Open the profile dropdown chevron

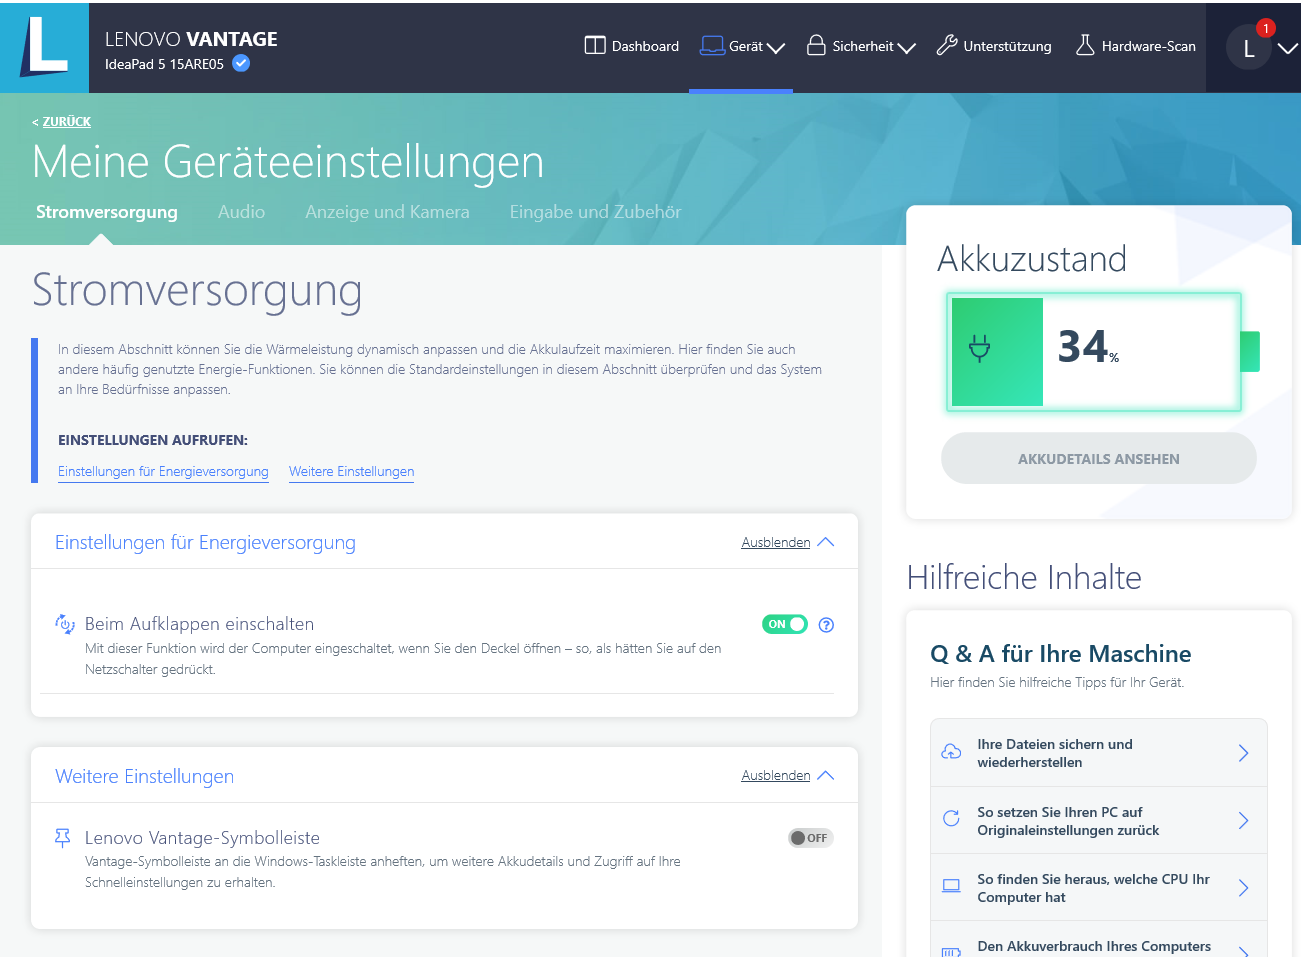click(x=1288, y=47)
